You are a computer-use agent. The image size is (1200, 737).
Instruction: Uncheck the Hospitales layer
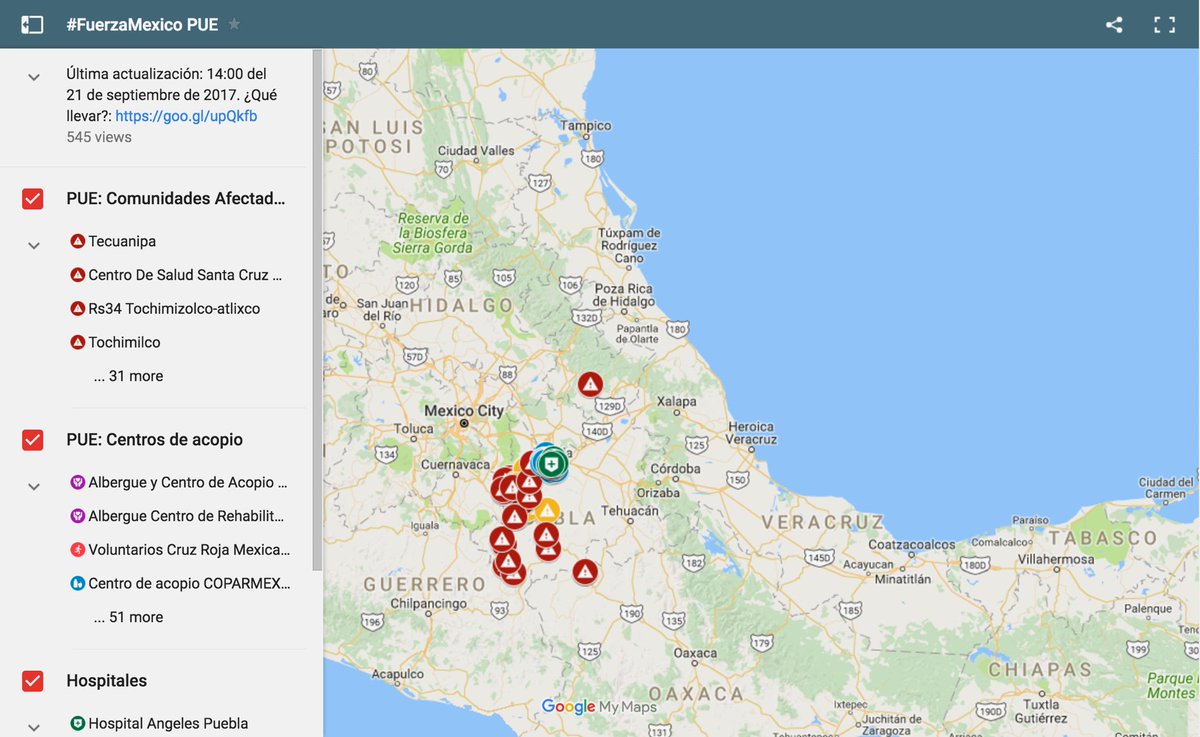pyautogui.click(x=32, y=681)
